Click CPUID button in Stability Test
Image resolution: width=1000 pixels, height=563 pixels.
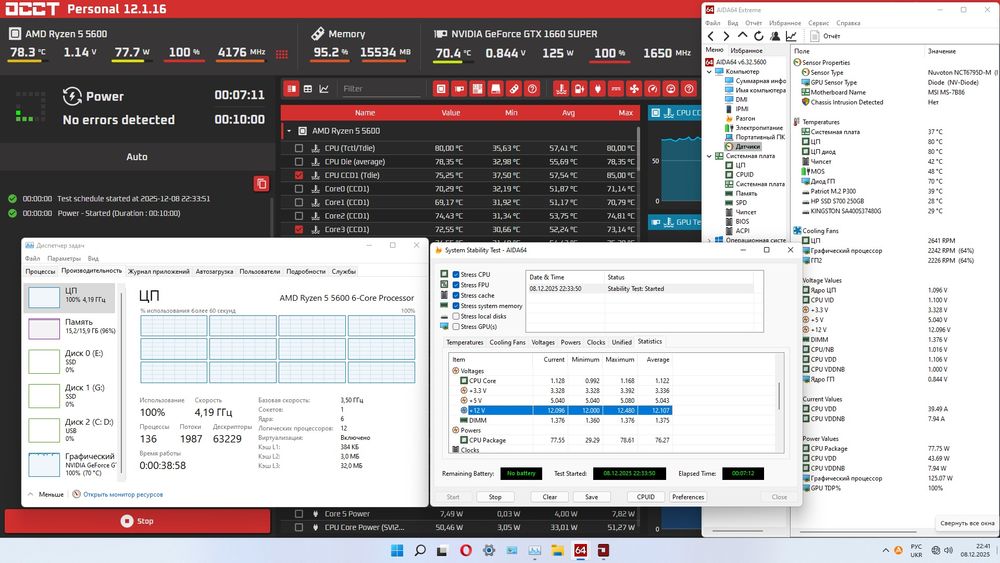click(x=645, y=497)
